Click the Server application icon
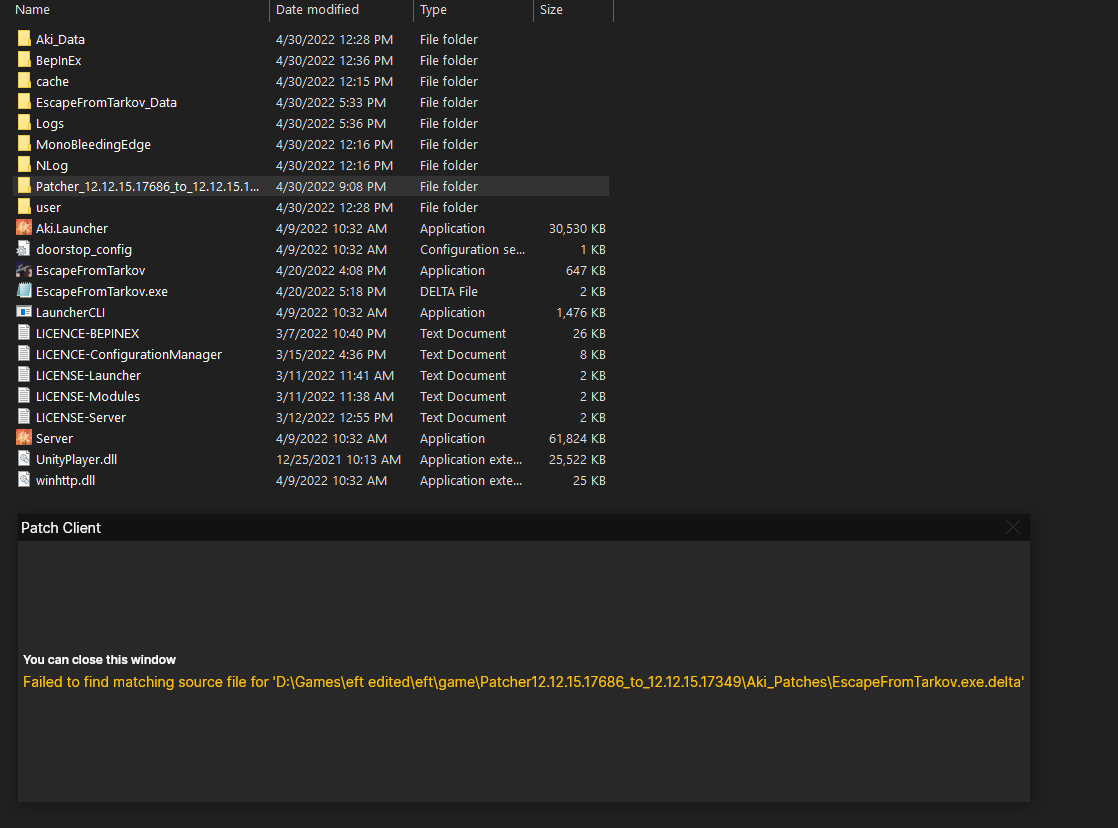 (x=24, y=438)
